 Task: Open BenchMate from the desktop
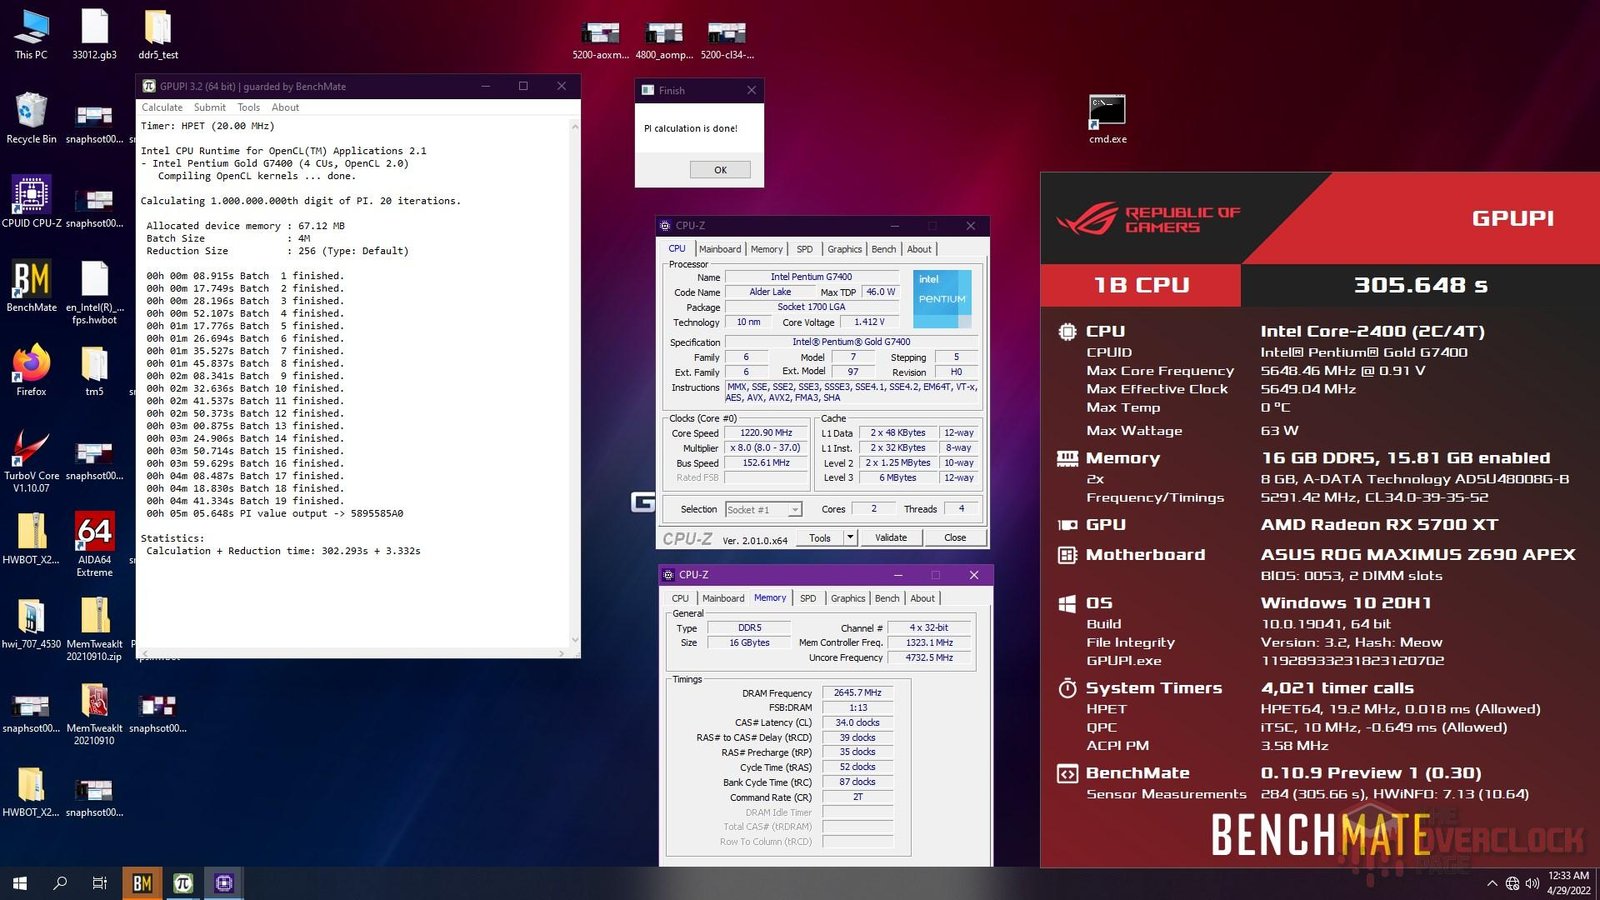click(30, 280)
